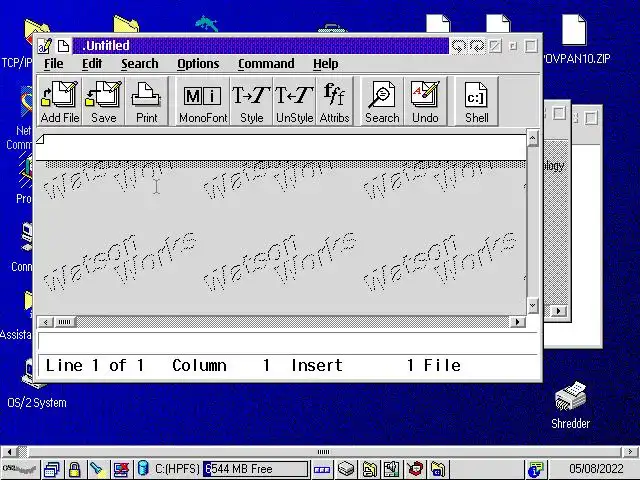The image size is (640, 480).
Task: Click the desktop bottom scrollbar thumb grip
Action: click(x=323, y=451)
